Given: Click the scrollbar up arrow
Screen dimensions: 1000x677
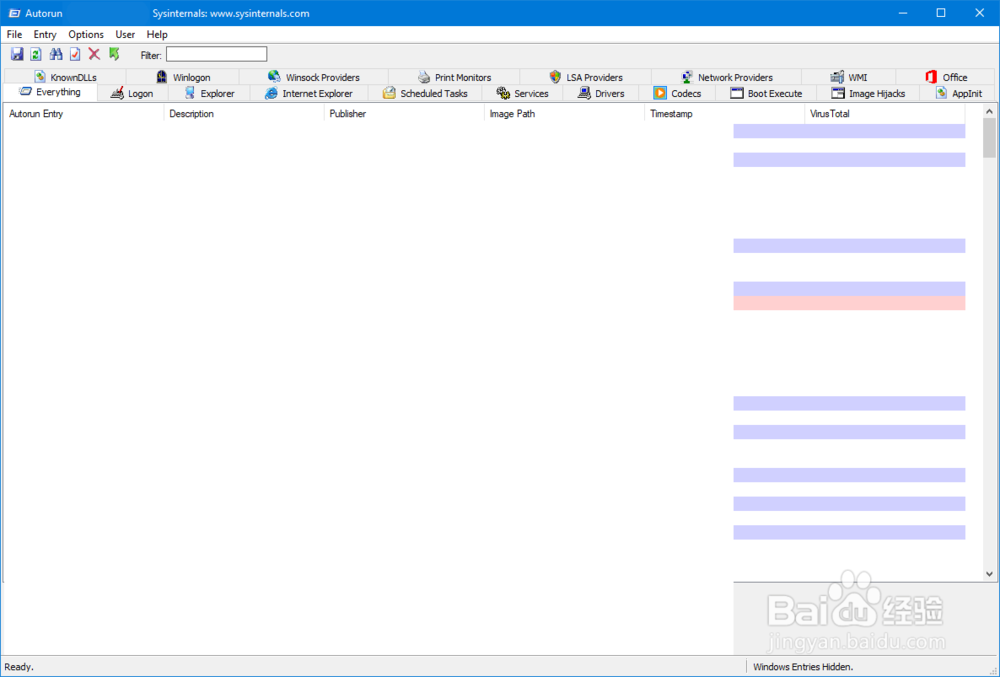Looking at the screenshot, I should tap(989, 112).
